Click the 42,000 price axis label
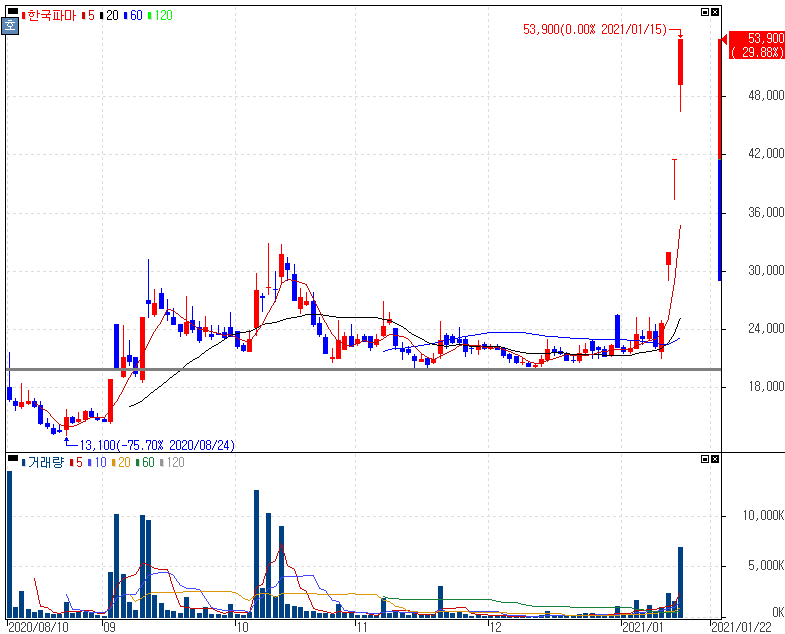This screenshot has width=785, height=634. (x=765, y=154)
